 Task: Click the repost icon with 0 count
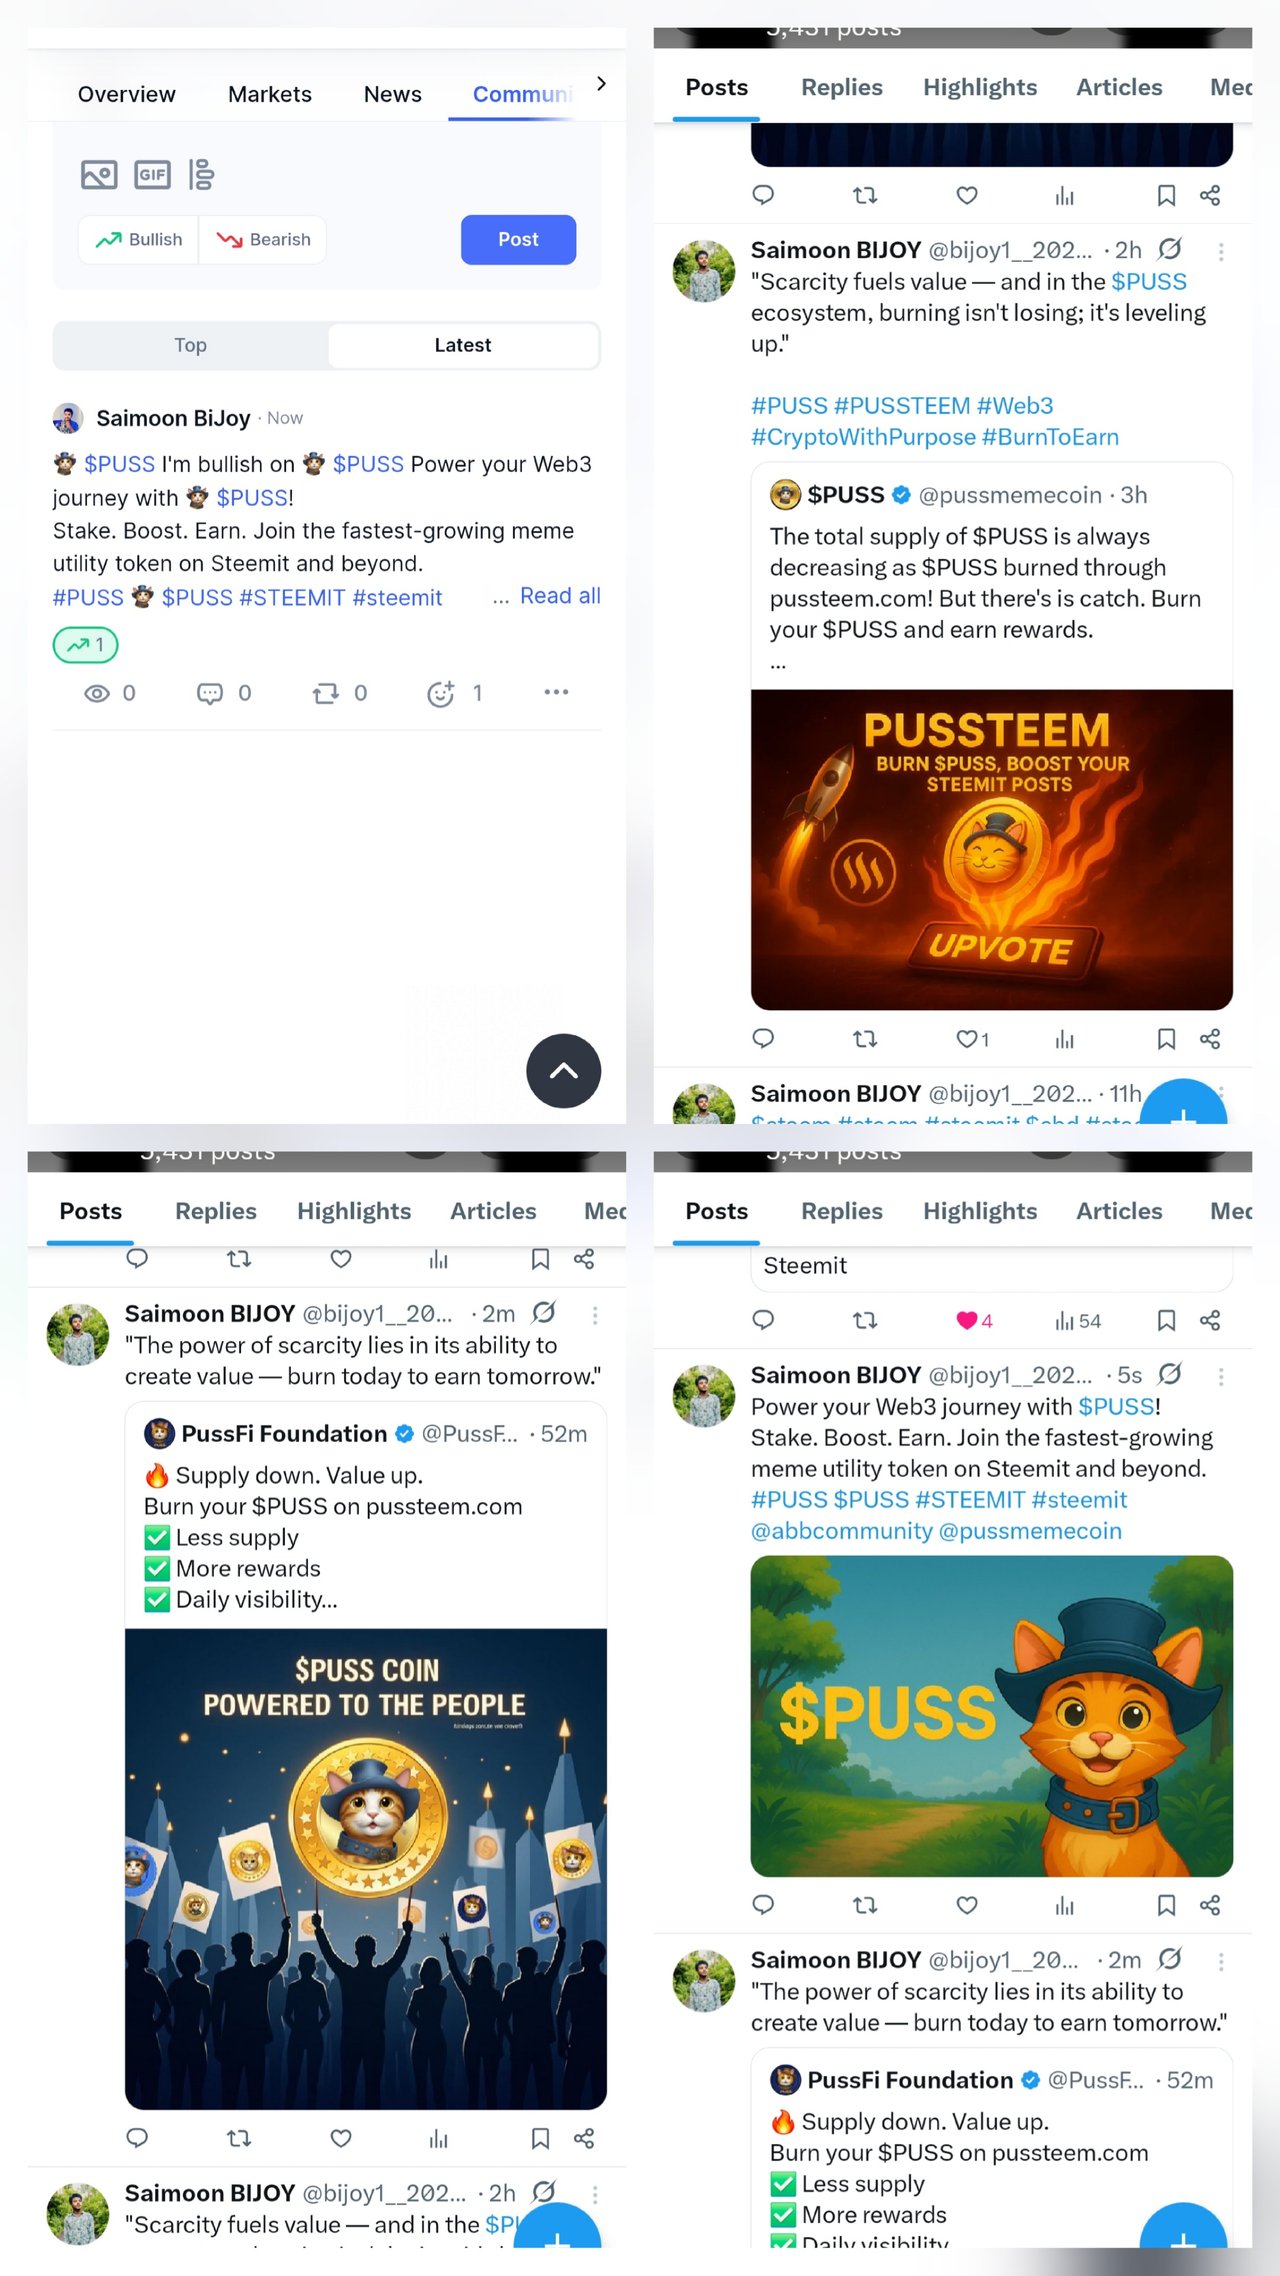pos(339,693)
